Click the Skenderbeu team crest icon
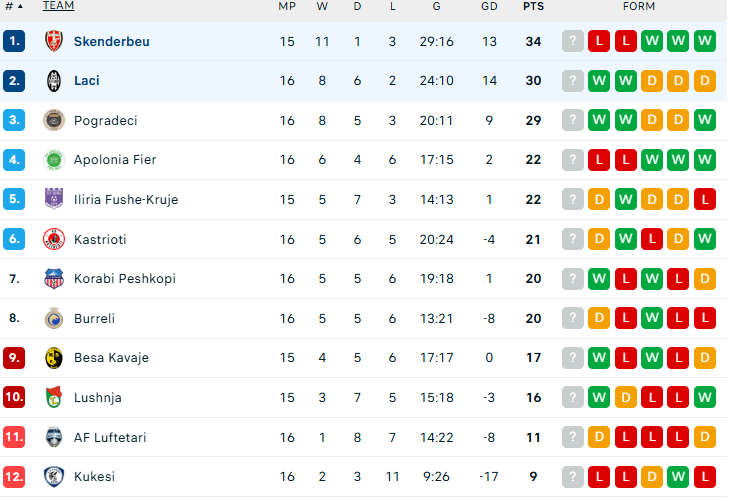The width and height of the screenshot is (732, 501). click(53, 41)
